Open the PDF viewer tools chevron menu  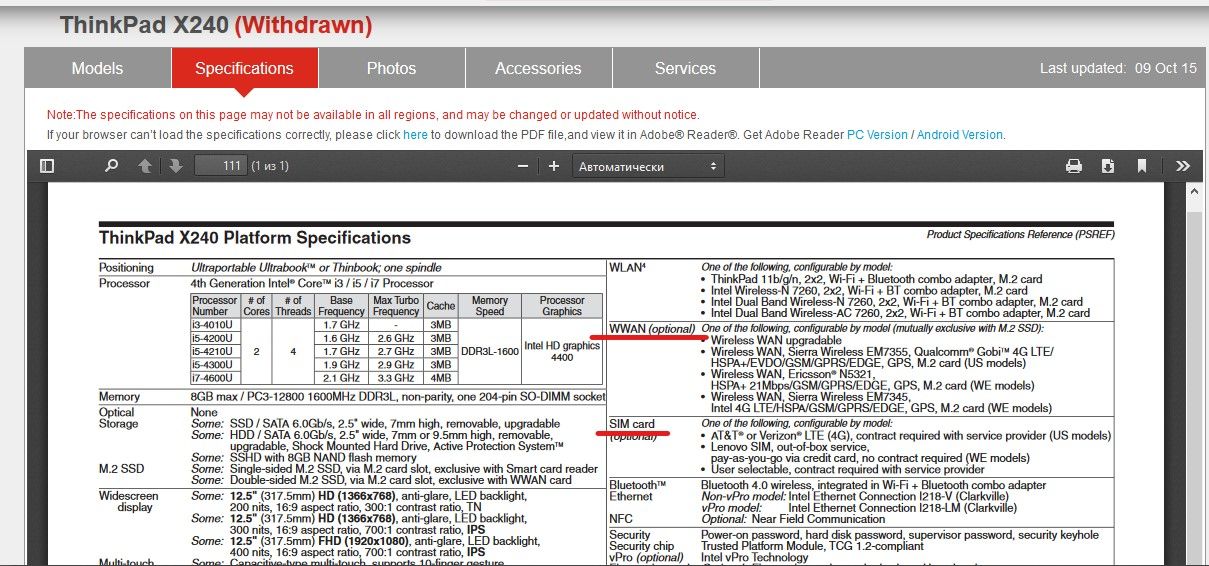[1183, 166]
